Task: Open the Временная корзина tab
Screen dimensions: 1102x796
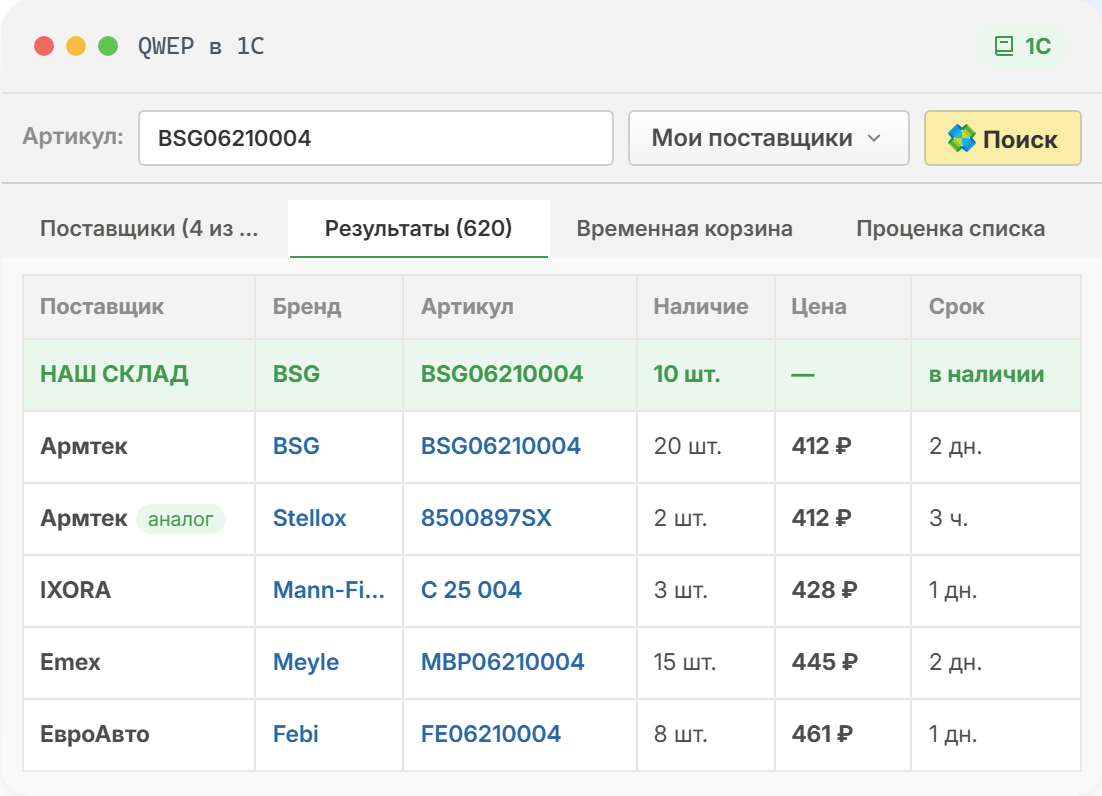Action: [x=685, y=228]
